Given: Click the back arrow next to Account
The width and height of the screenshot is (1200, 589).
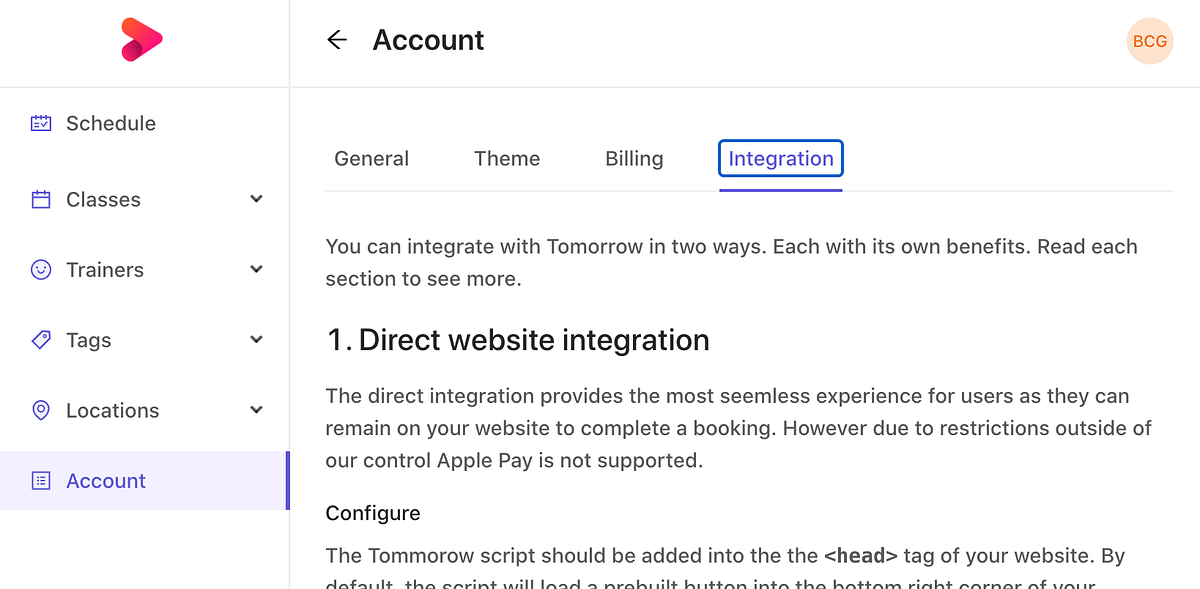Looking at the screenshot, I should click(x=337, y=40).
